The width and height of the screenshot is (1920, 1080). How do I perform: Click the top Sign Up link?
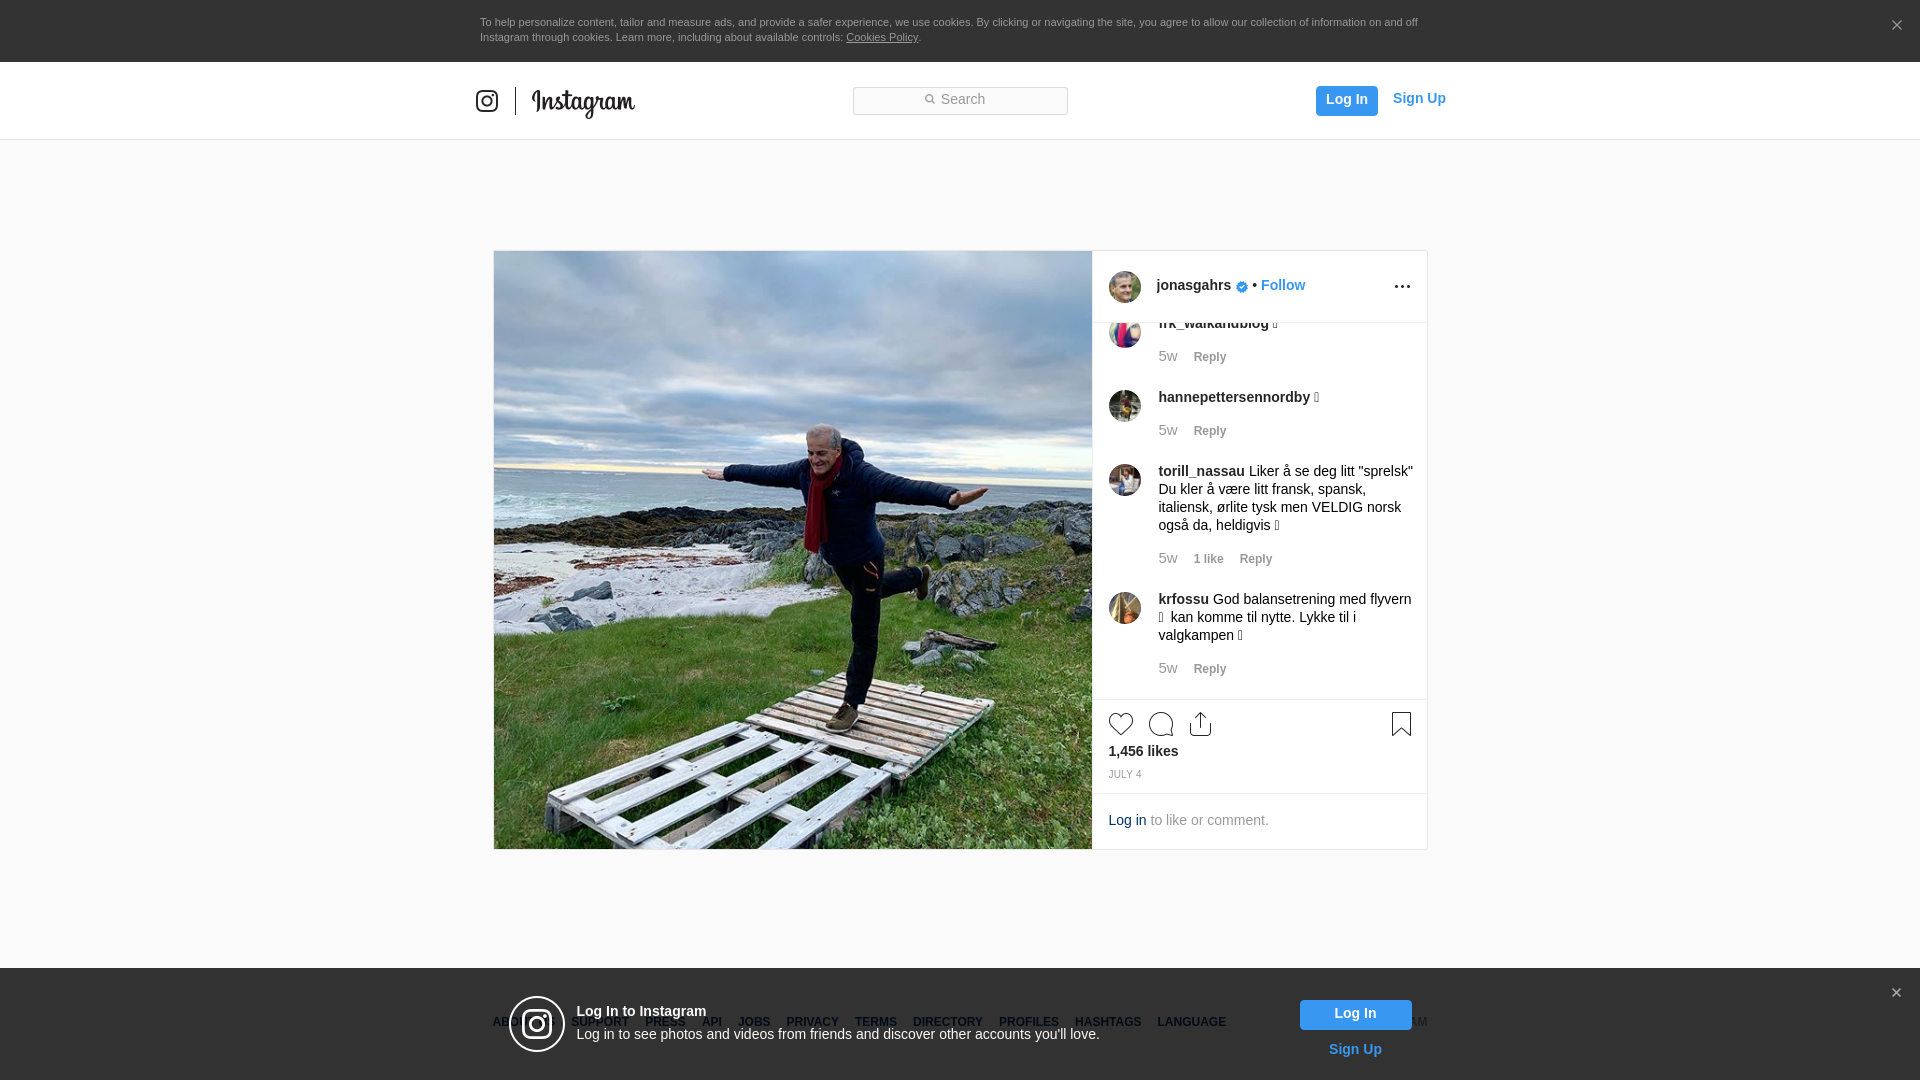[1418, 98]
